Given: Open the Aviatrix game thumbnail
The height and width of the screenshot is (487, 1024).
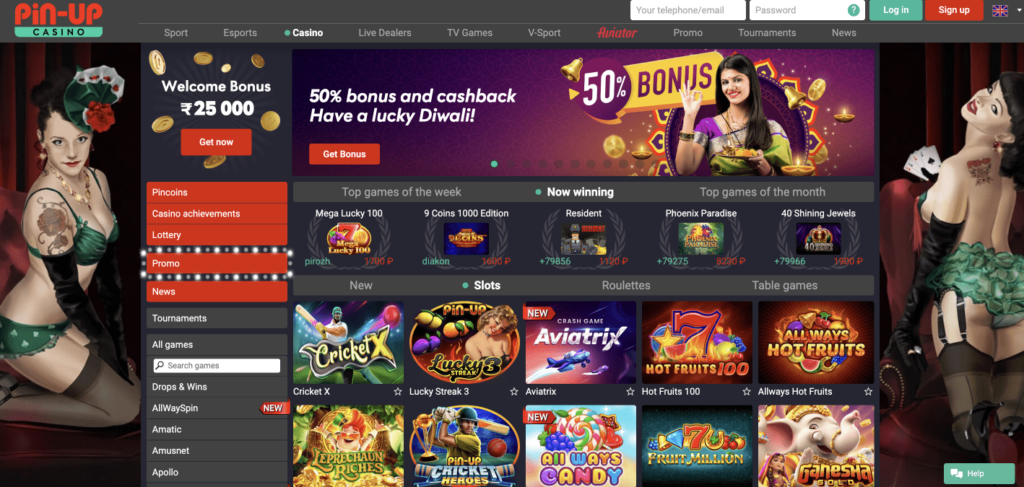Looking at the screenshot, I should (x=581, y=342).
